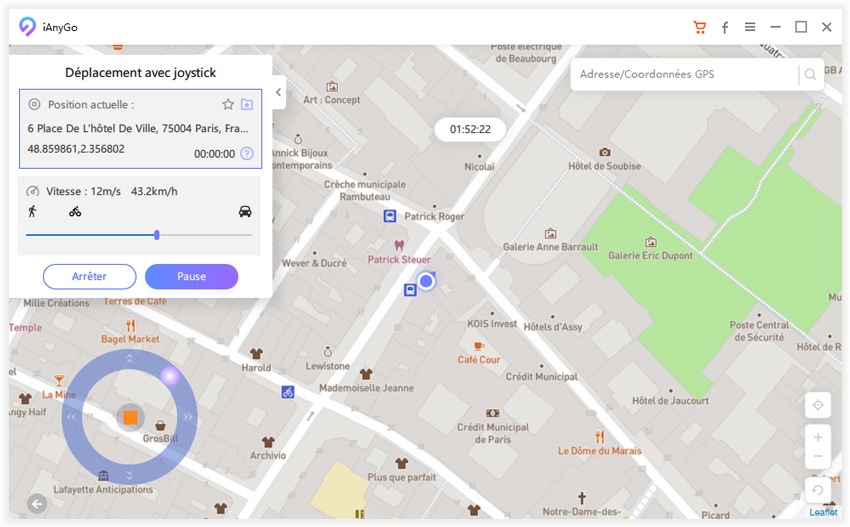This screenshot has width=850, height=527.
Task: Click the Café Cour cup icon
Action: pos(479,345)
